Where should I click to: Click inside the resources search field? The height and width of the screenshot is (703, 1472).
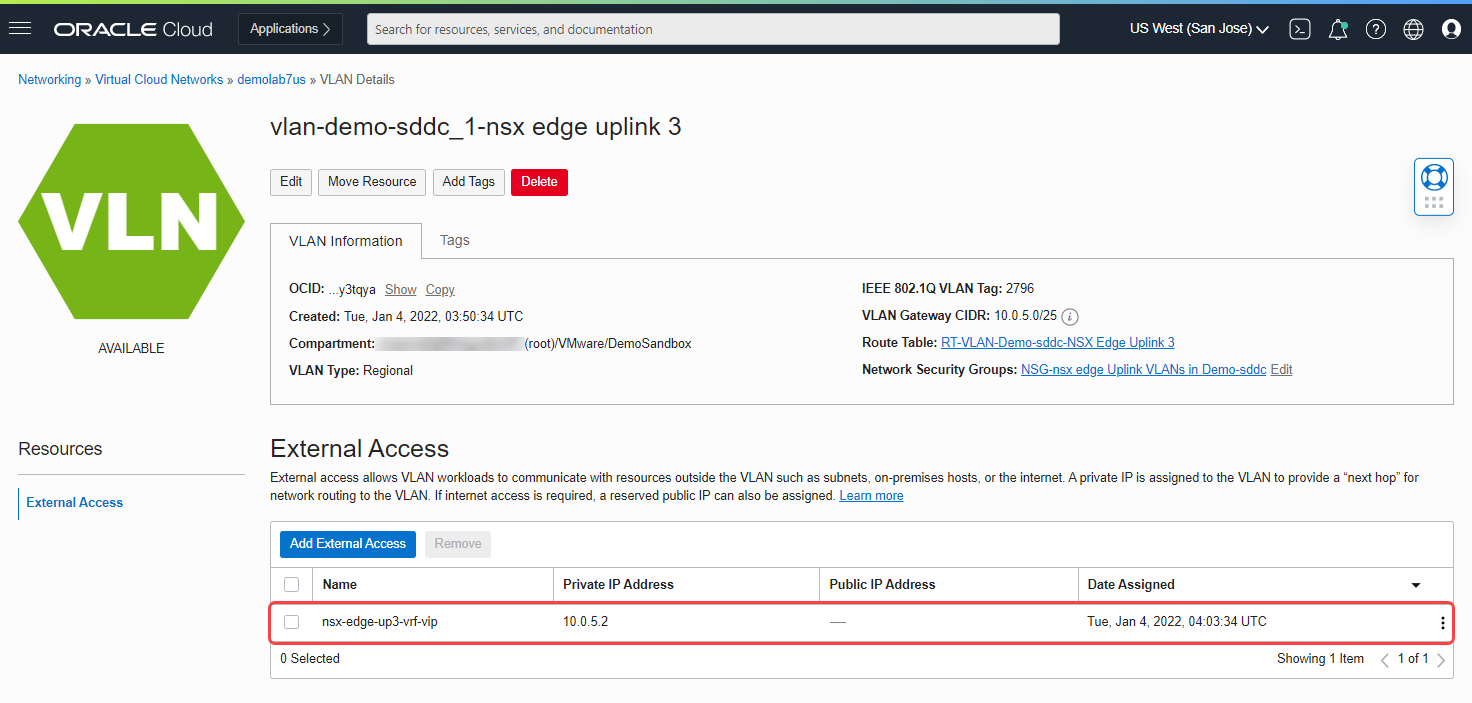click(713, 29)
